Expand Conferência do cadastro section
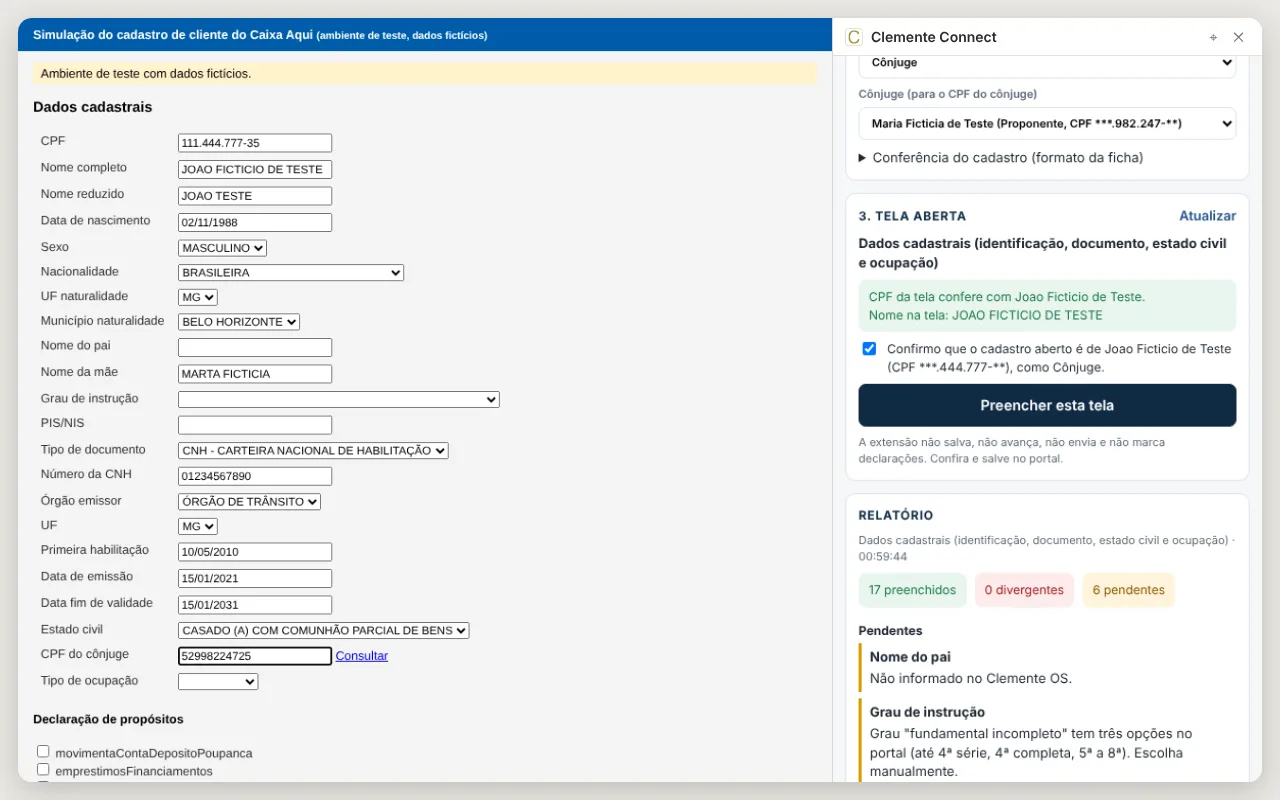This screenshot has height=800, width=1280. coord(1001,158)
